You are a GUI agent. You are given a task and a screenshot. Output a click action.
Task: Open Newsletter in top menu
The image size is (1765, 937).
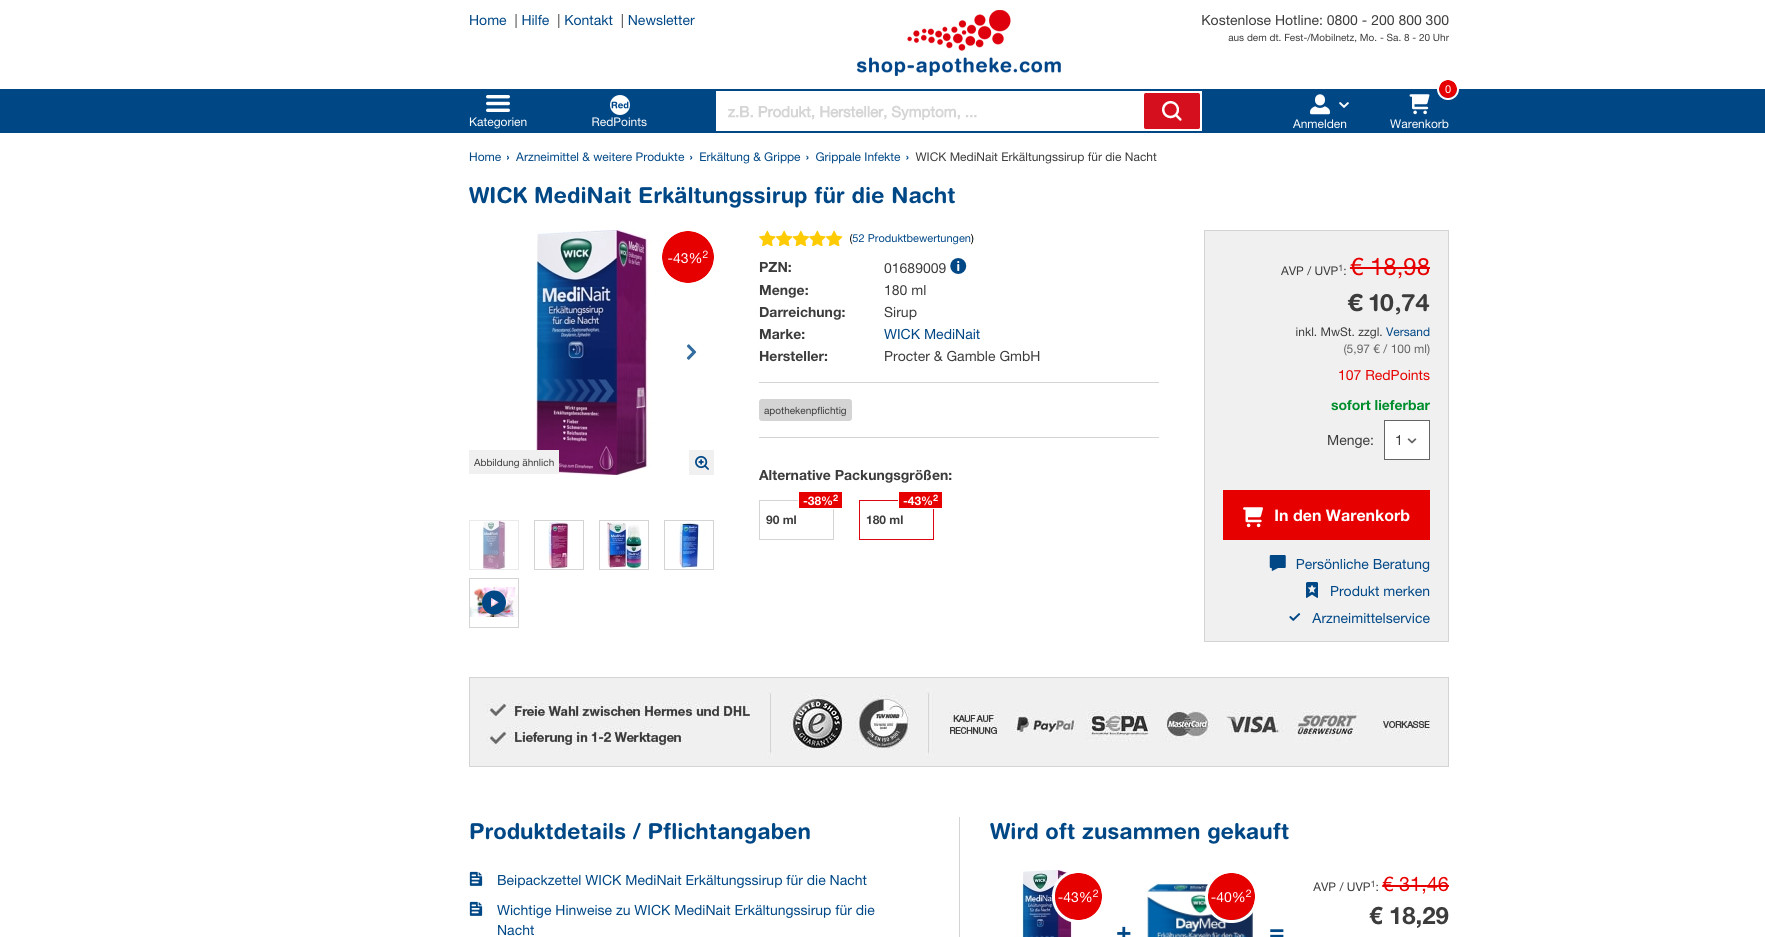[x=661, y=20]
